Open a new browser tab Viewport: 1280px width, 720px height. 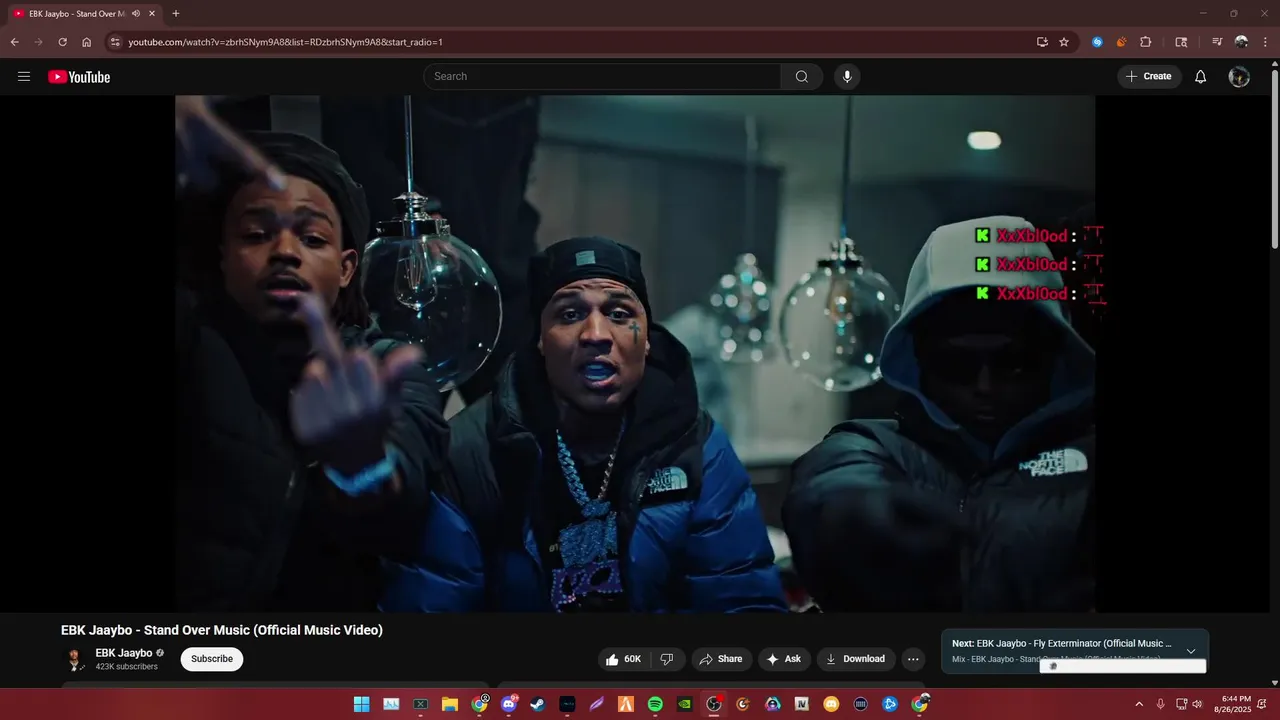[176, 14]
